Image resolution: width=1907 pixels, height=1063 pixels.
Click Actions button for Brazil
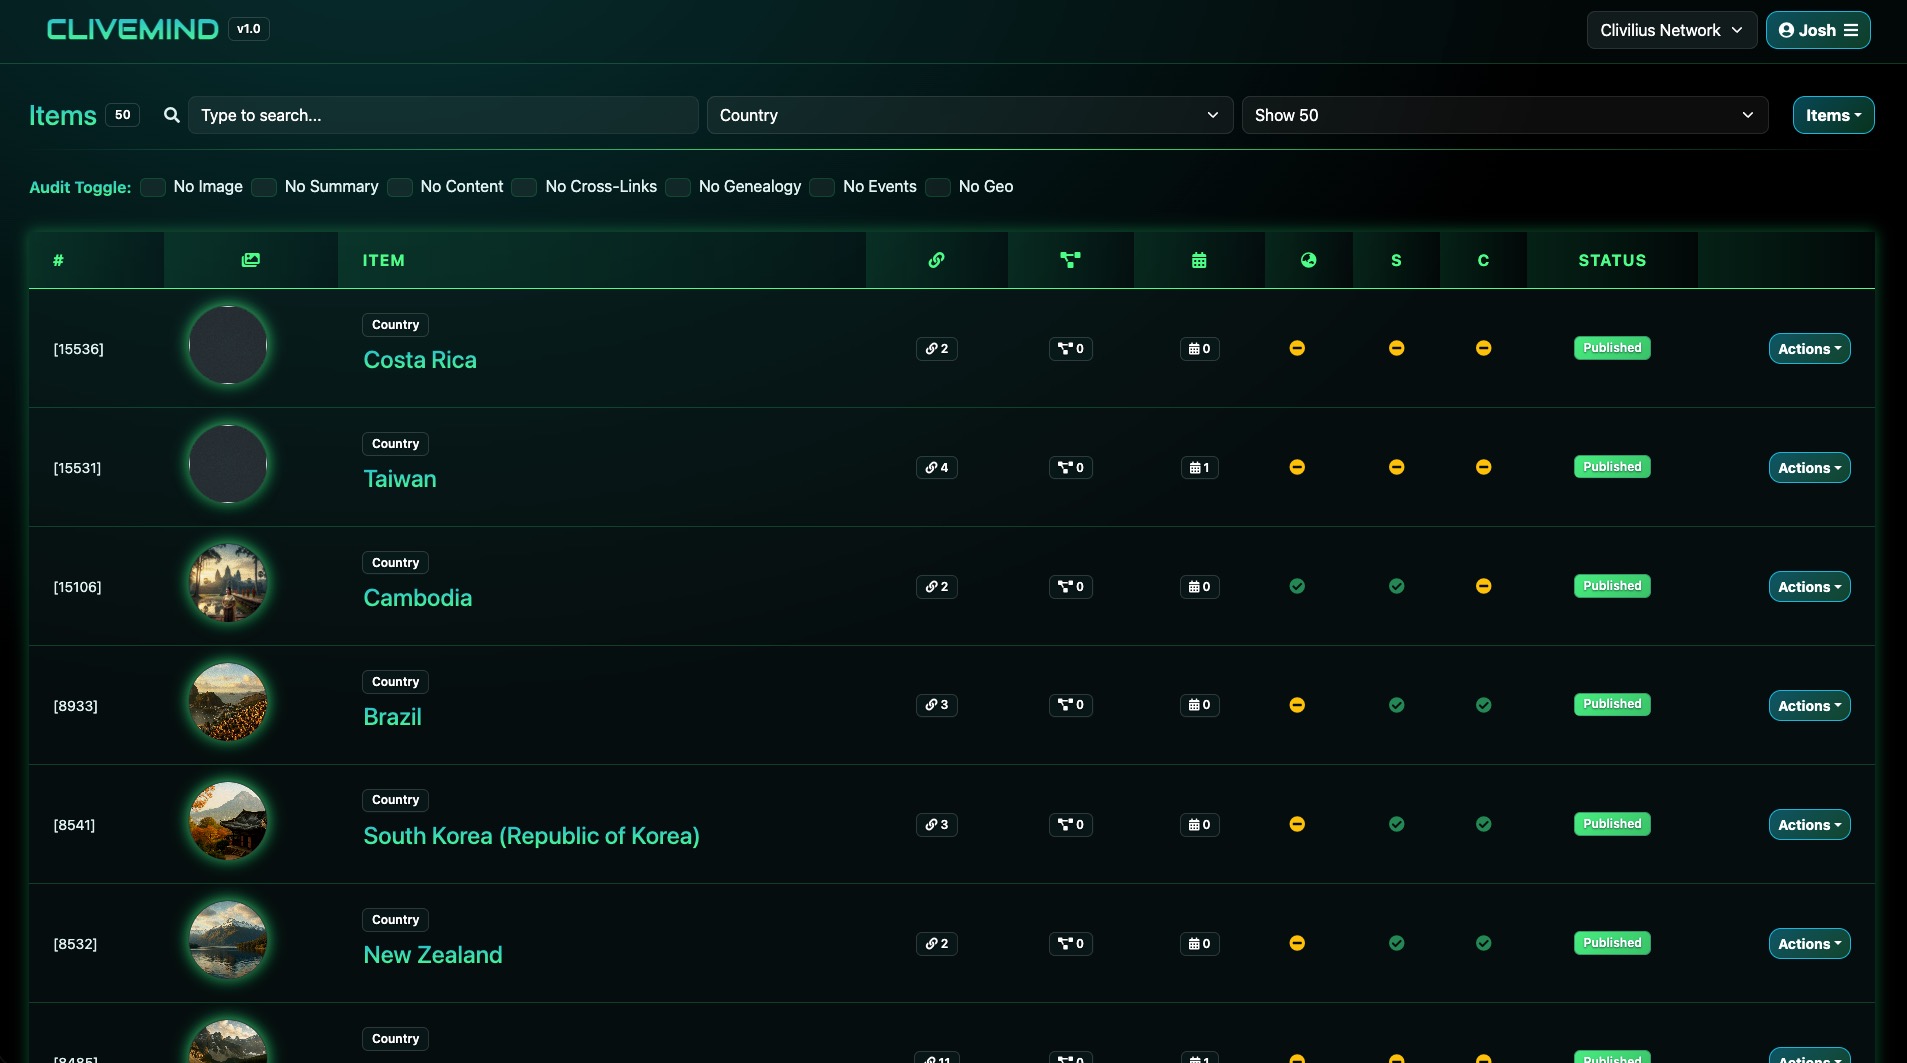click(x=1809, y=706)
